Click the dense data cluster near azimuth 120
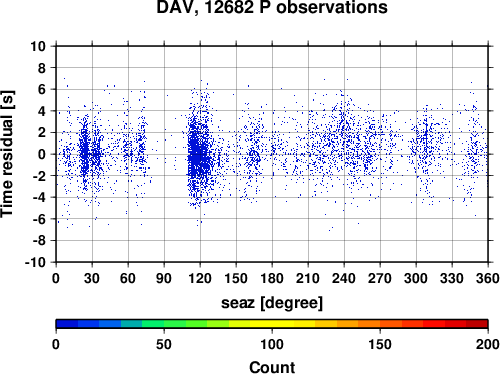Viewport: 500px width, 374px height. tap(199, 153)
